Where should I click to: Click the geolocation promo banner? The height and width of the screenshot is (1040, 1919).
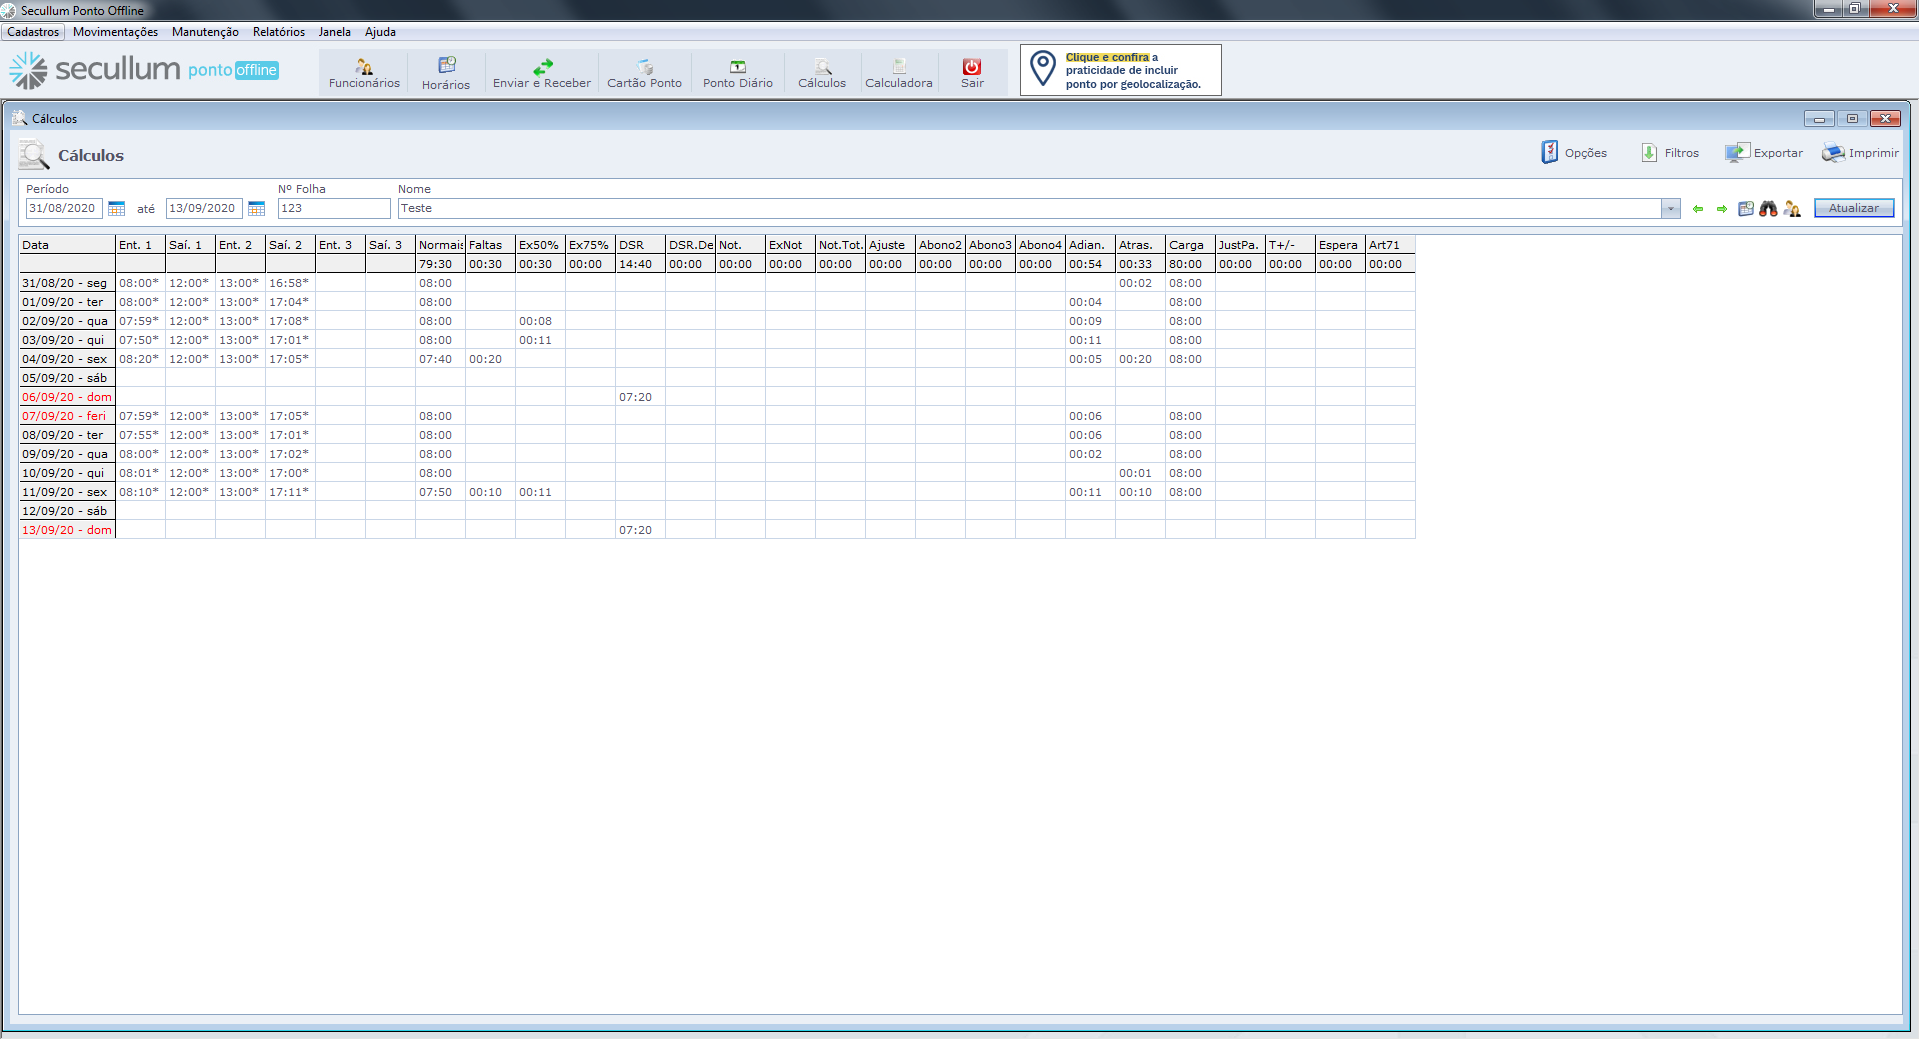pyautogui.click(x=1120, y=70)
